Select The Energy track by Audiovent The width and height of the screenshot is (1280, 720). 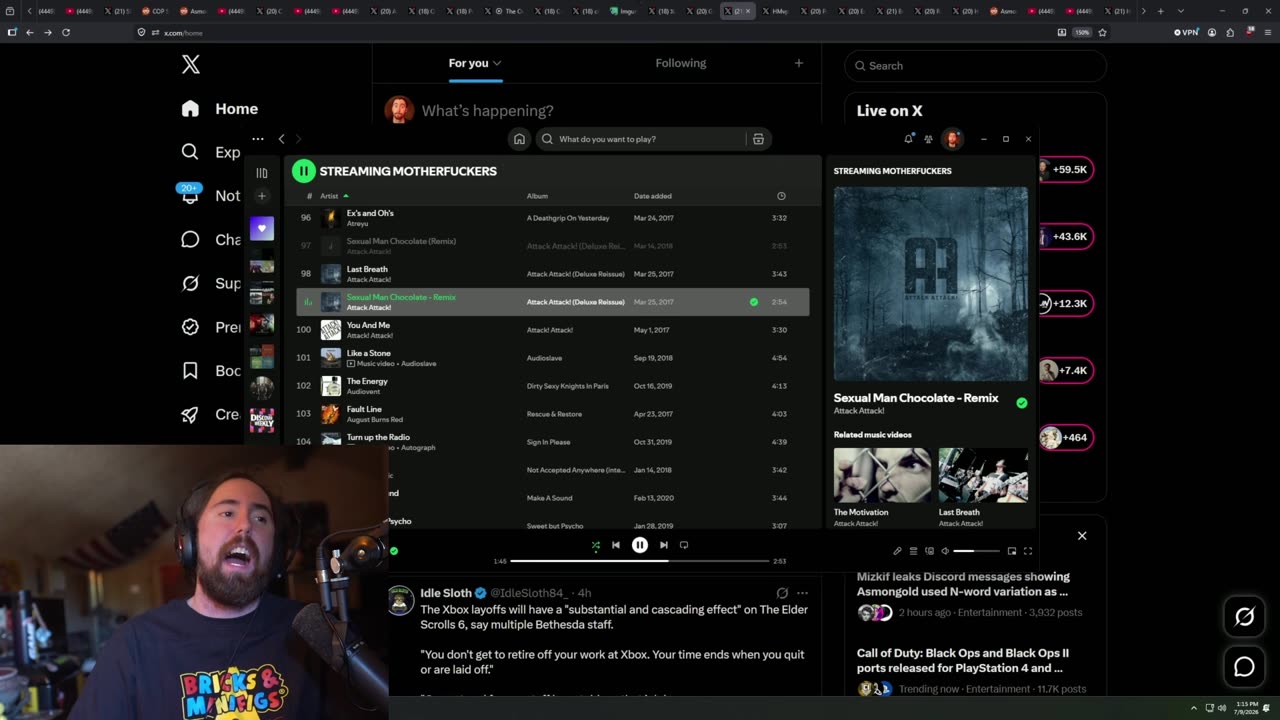(553, 386)
